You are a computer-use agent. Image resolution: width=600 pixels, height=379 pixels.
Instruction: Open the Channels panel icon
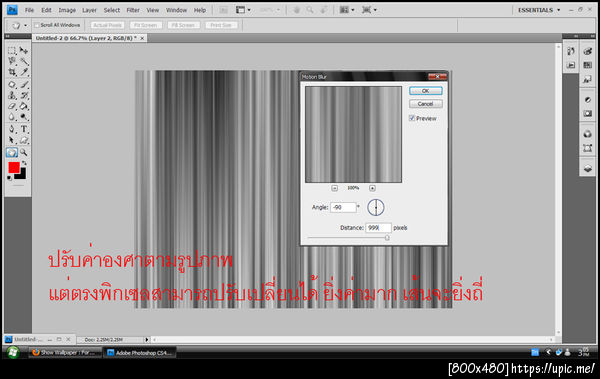tap(587, 134)
